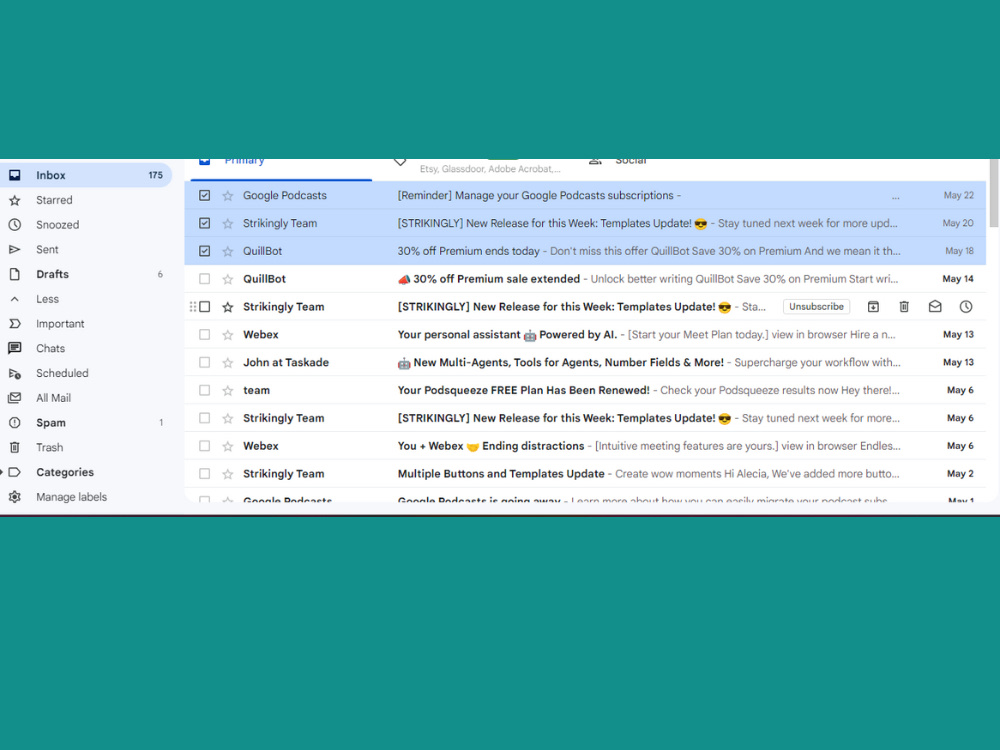Image resolution: width=1000 pixels, height=750 pixels.
Task: Click the Sent arrow icon
Action: (x=15, y=249)
